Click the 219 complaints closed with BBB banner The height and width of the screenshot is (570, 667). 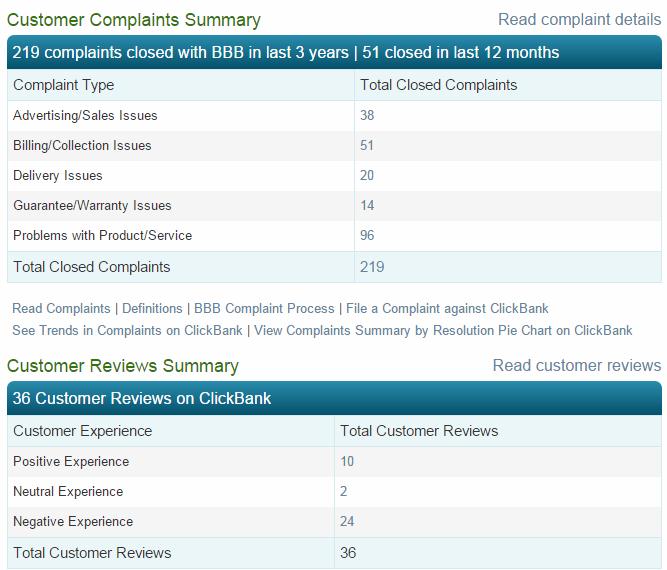click(334, 52)
